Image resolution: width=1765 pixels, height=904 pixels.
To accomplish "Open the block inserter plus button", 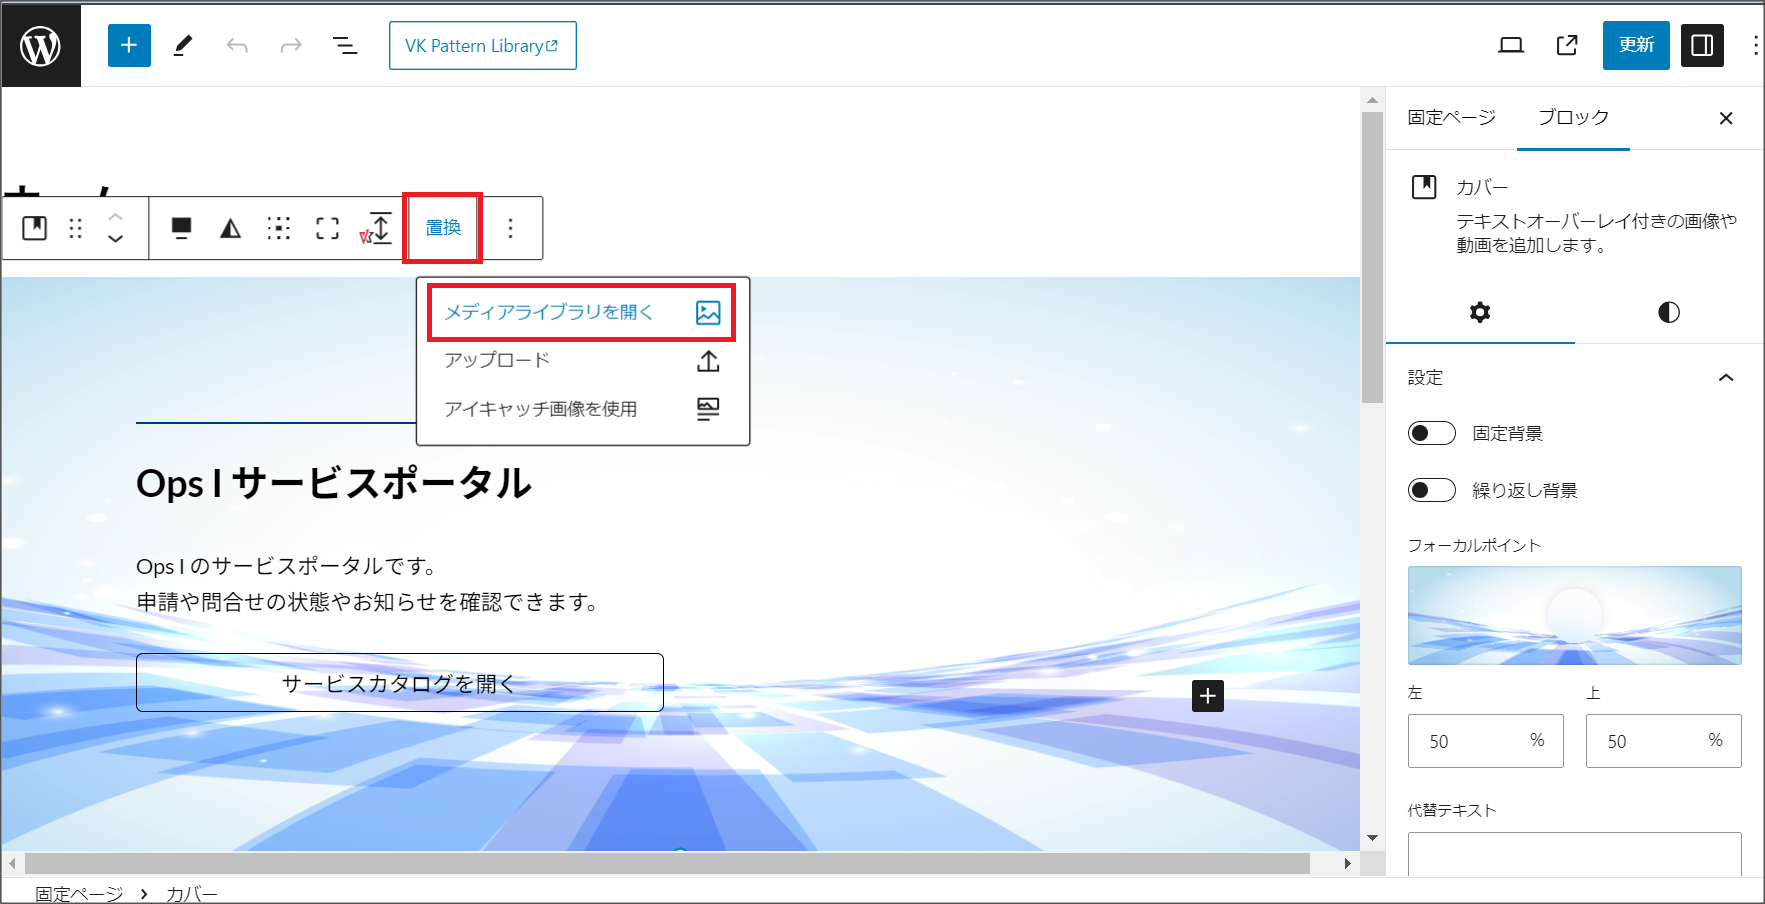I will 129,45.
